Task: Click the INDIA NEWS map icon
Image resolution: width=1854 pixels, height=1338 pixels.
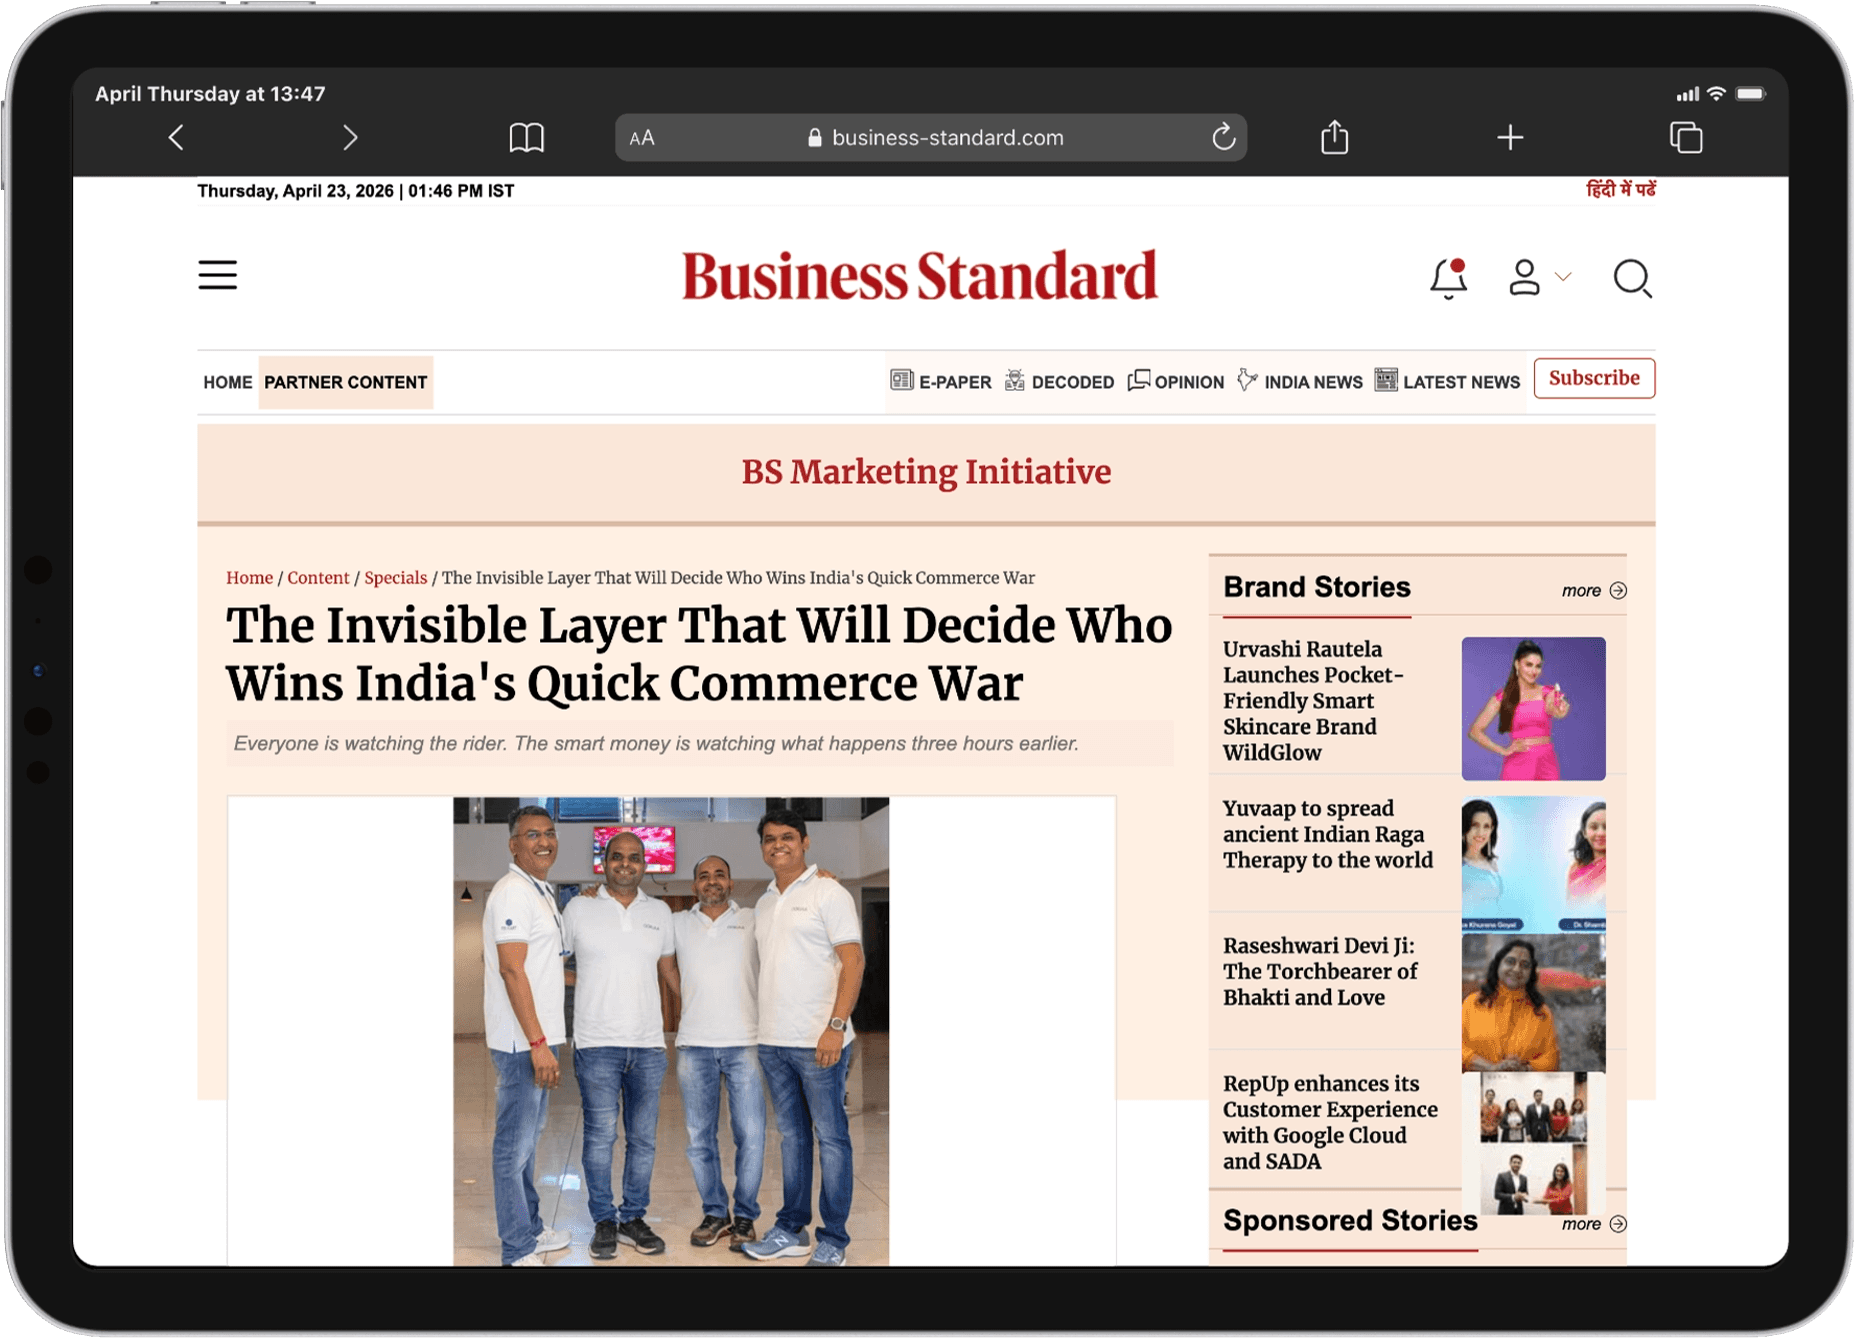Action: [x=1247, y=380]
